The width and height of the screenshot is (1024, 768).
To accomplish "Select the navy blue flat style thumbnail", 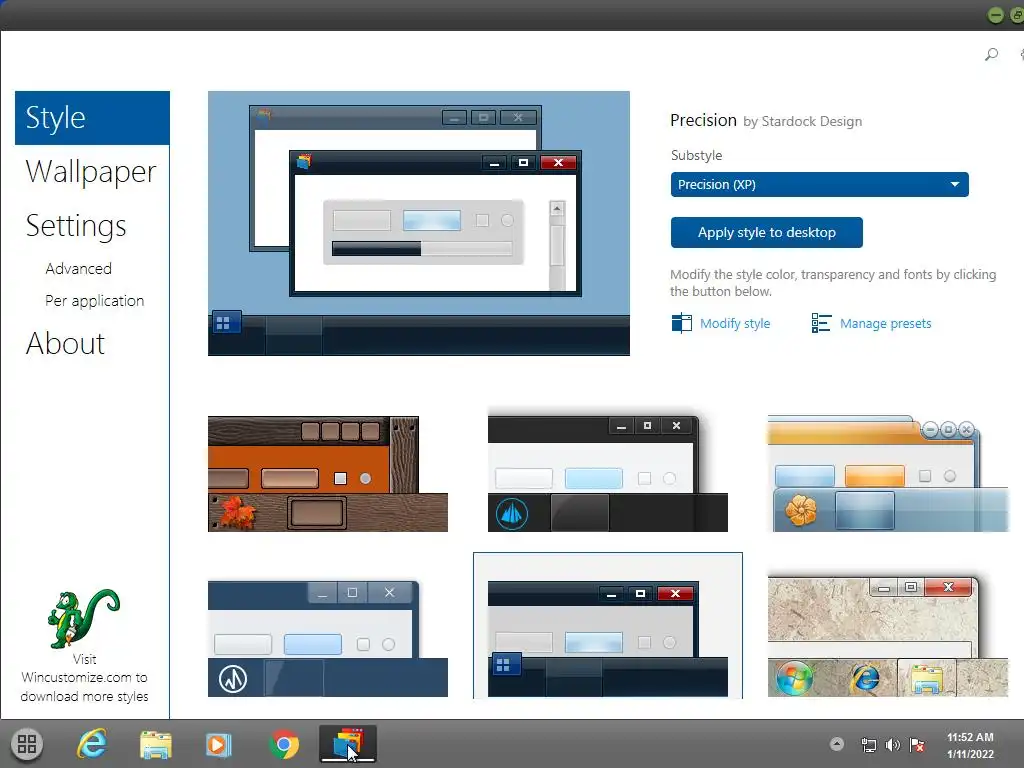I will click(x=328, y=638).
